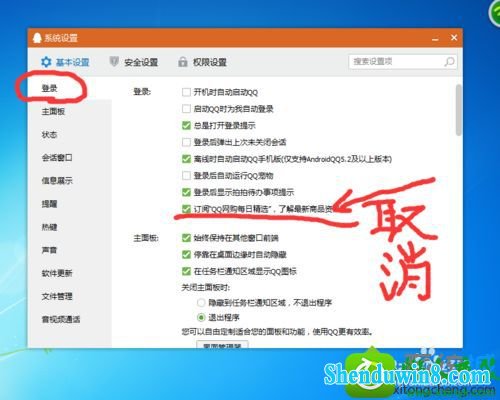Image resolution: width=500 pixels, height=400 pixels.
Task: Uncheck 订阅QQ网购每日精选 checkbox
Action: click(186, 209)
